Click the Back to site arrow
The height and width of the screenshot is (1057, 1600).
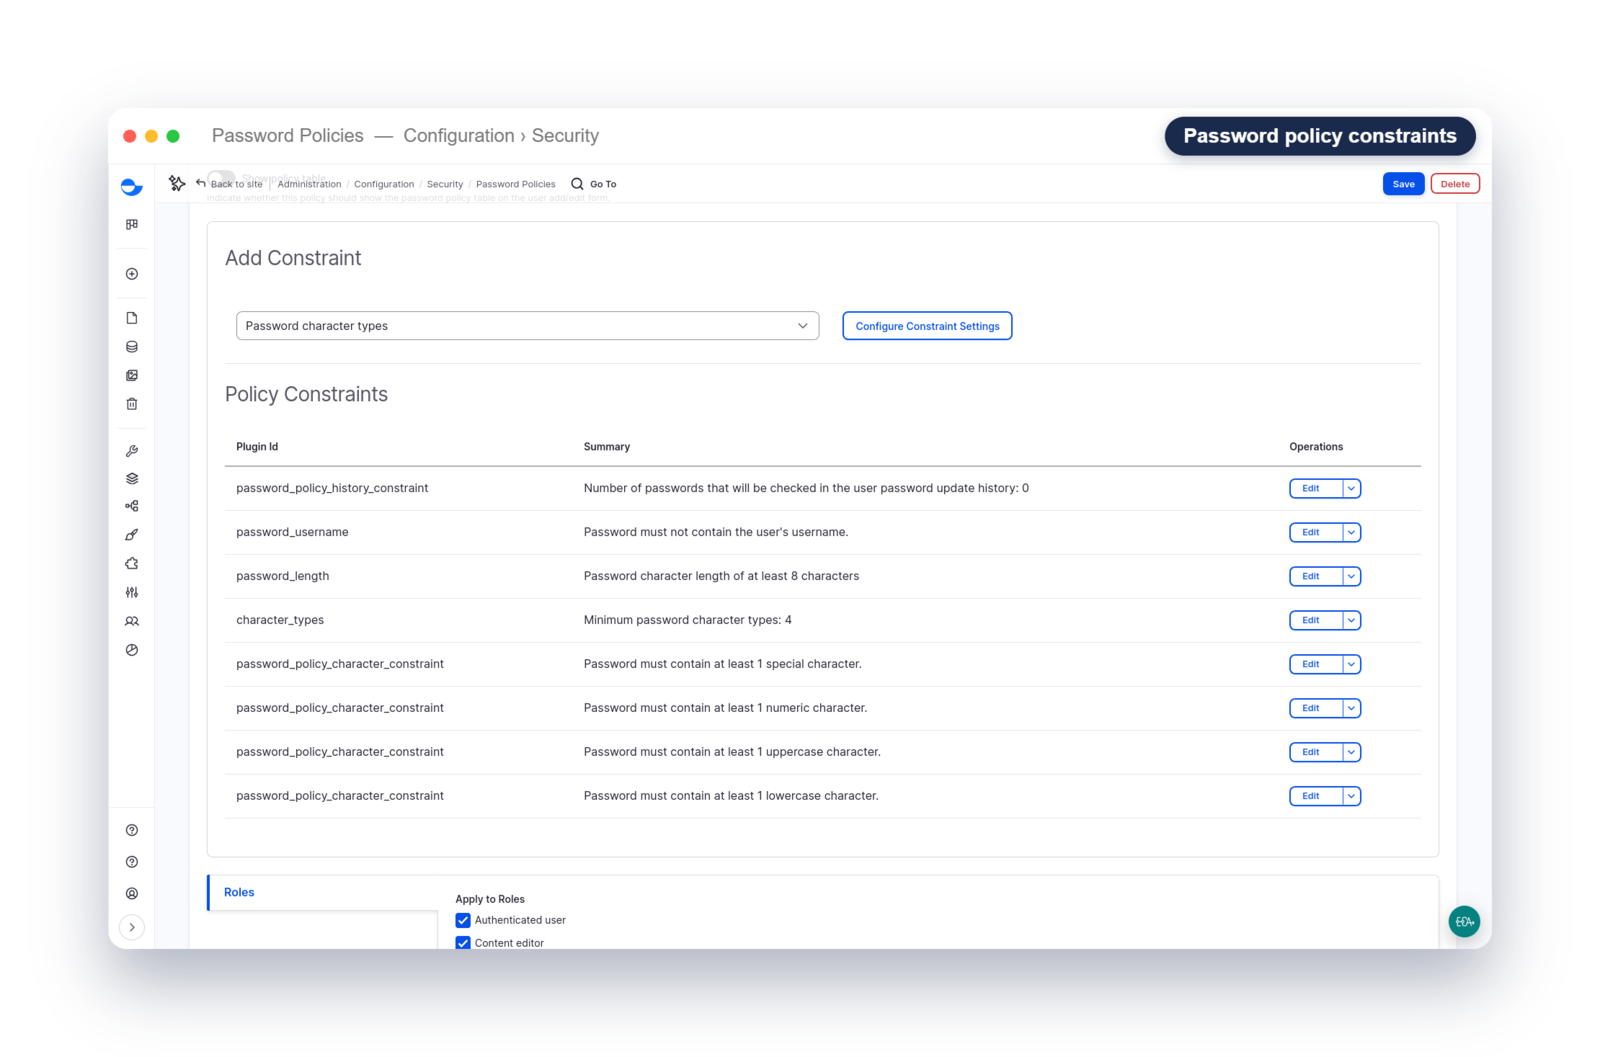pyautogui.click(x=201, y=183)
